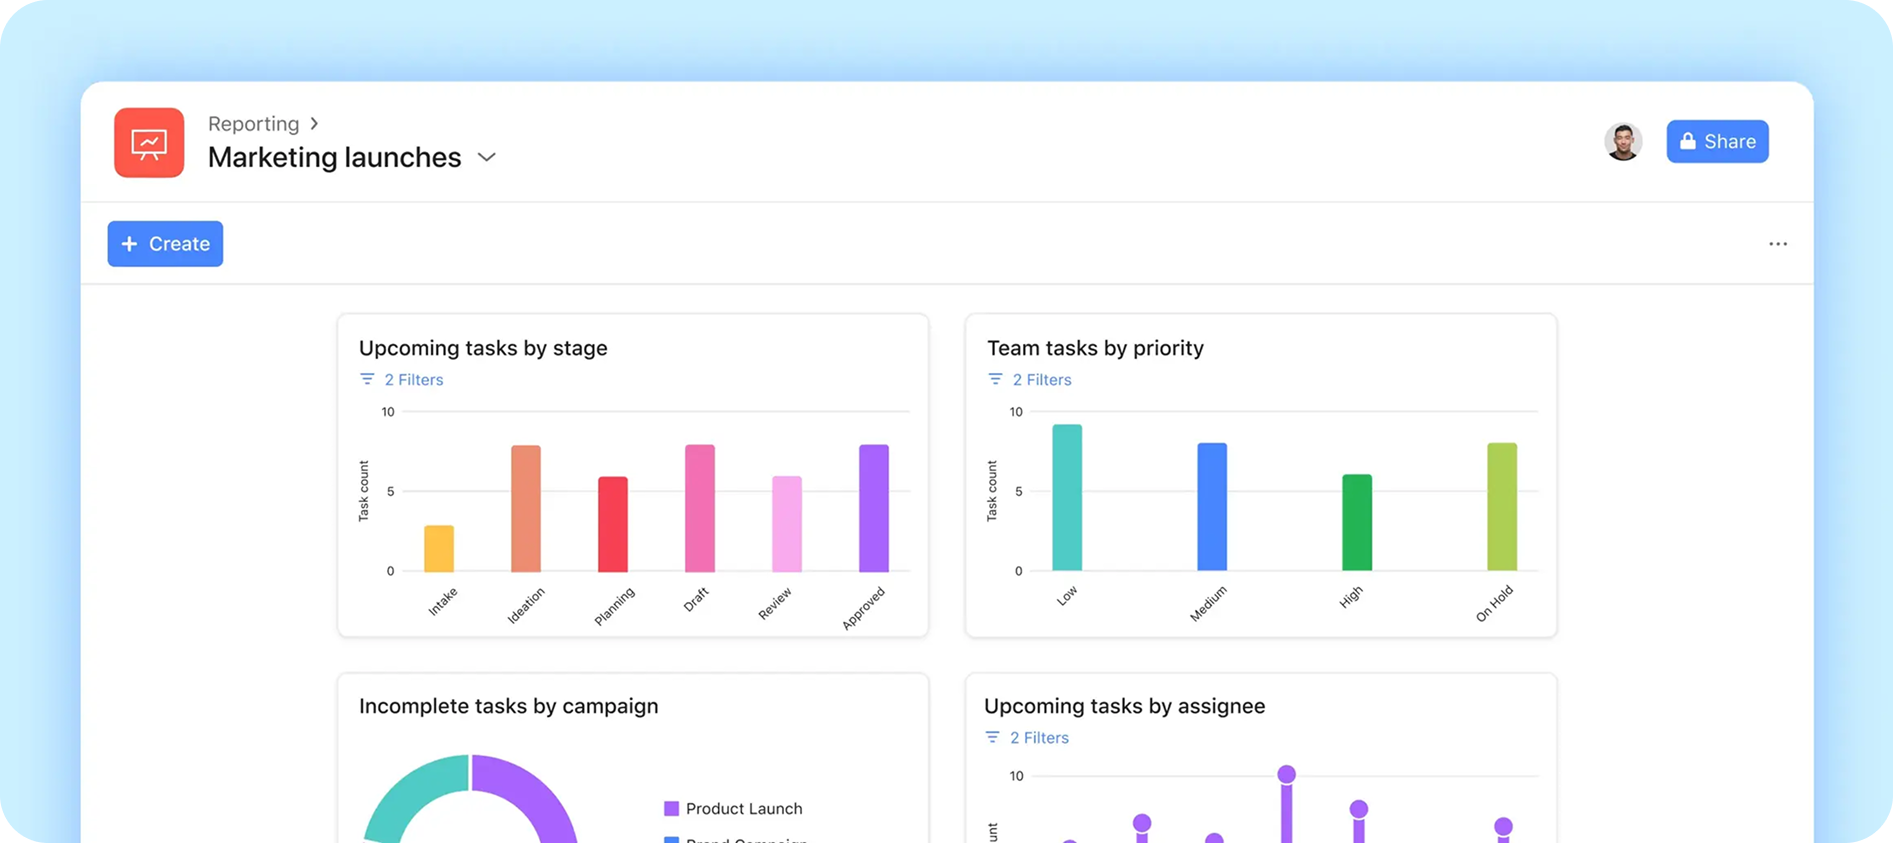The height and width of the screenshot is (843, 1893).
Task: Select the lime On Hold bar
Action: click(x=1502, y=507)
